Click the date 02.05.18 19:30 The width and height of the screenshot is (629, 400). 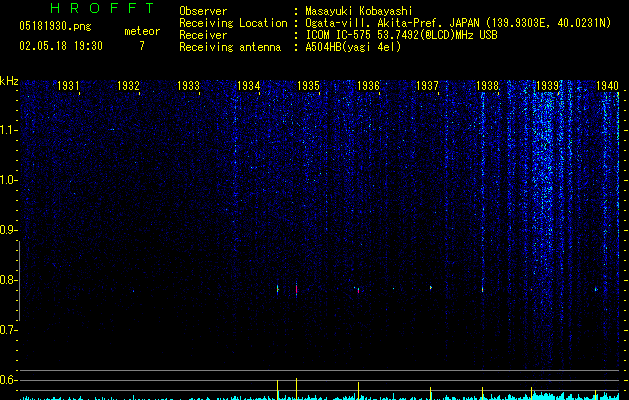tap(61, 46)
